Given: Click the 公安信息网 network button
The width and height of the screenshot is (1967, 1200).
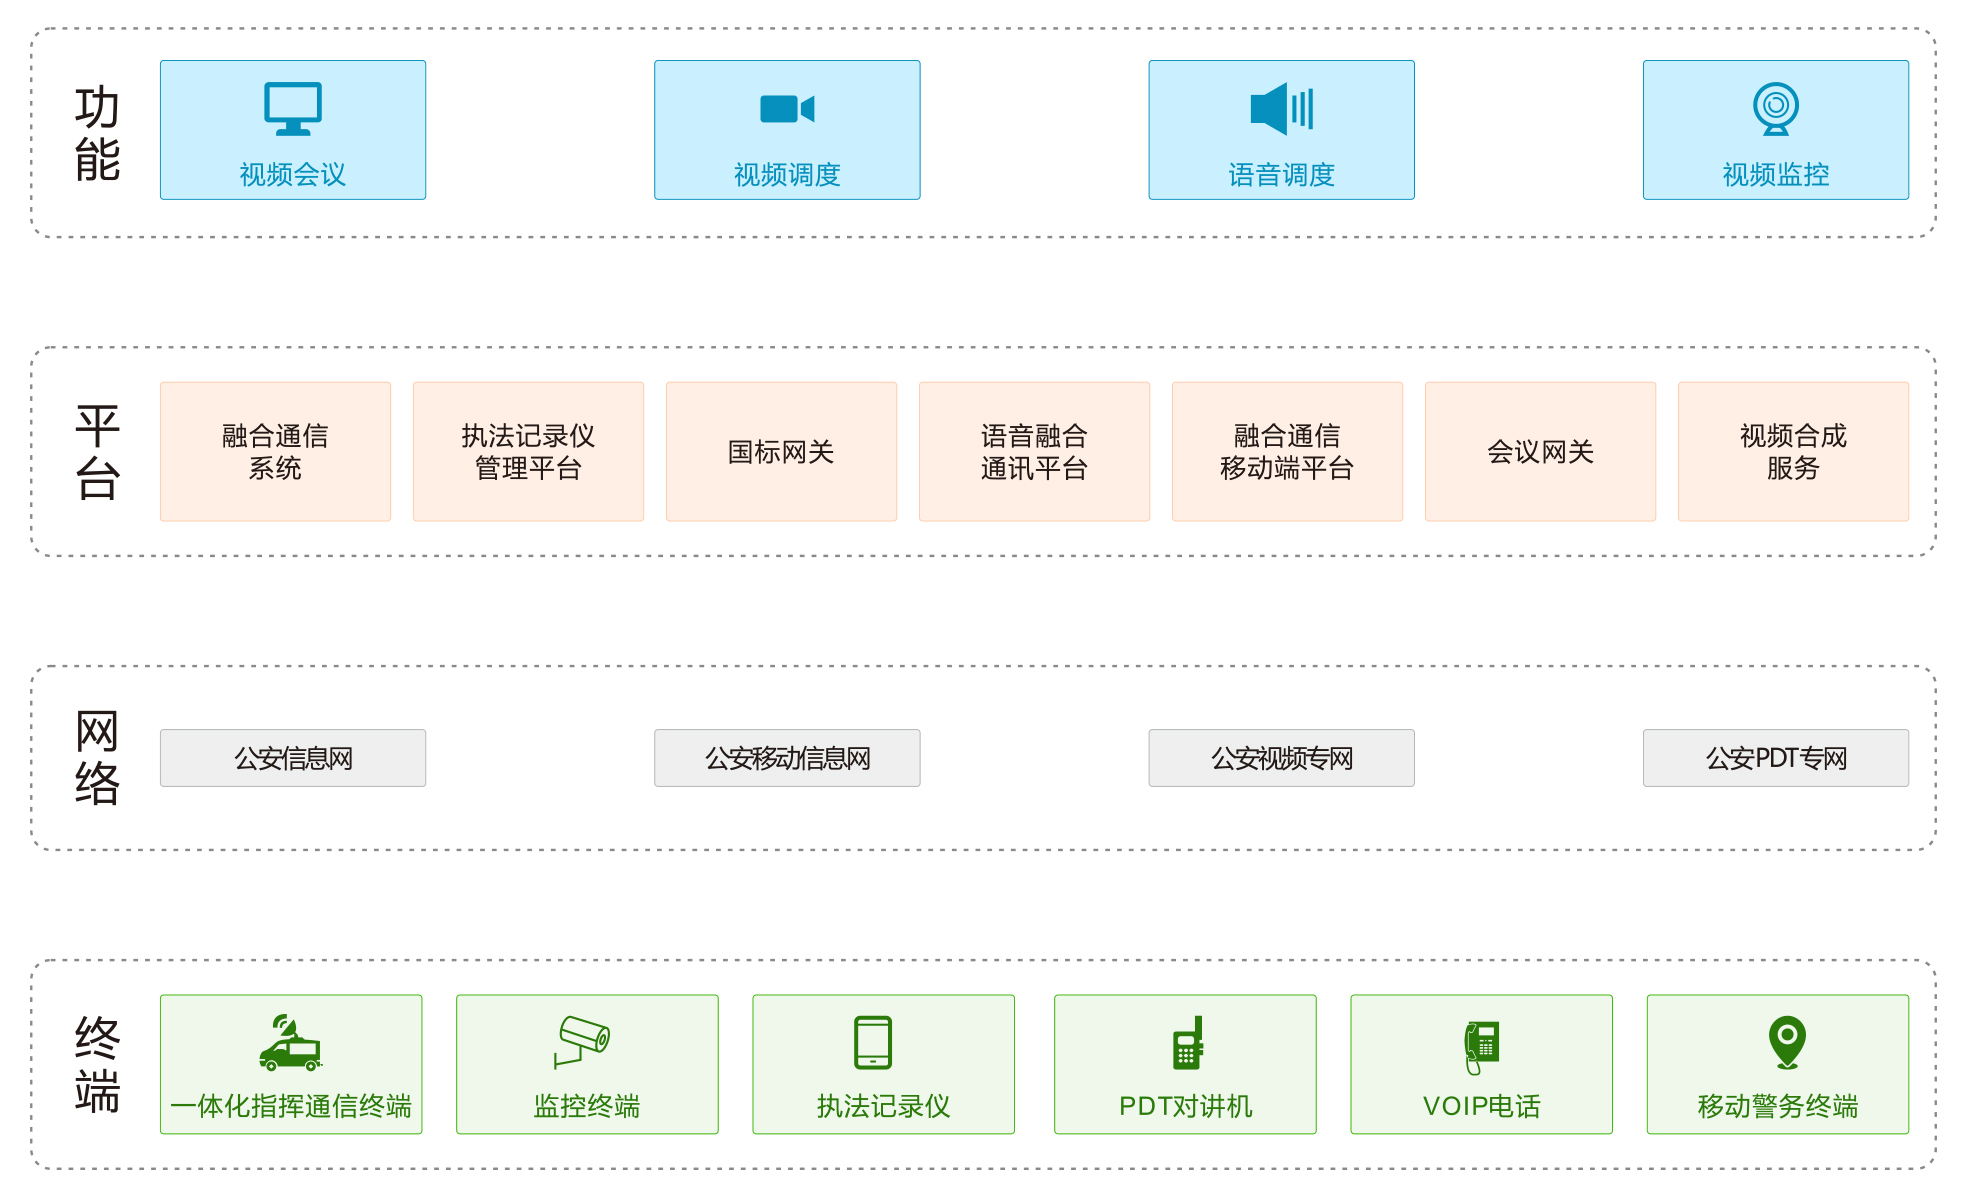Looking at the screenshot, I should 293,758.
